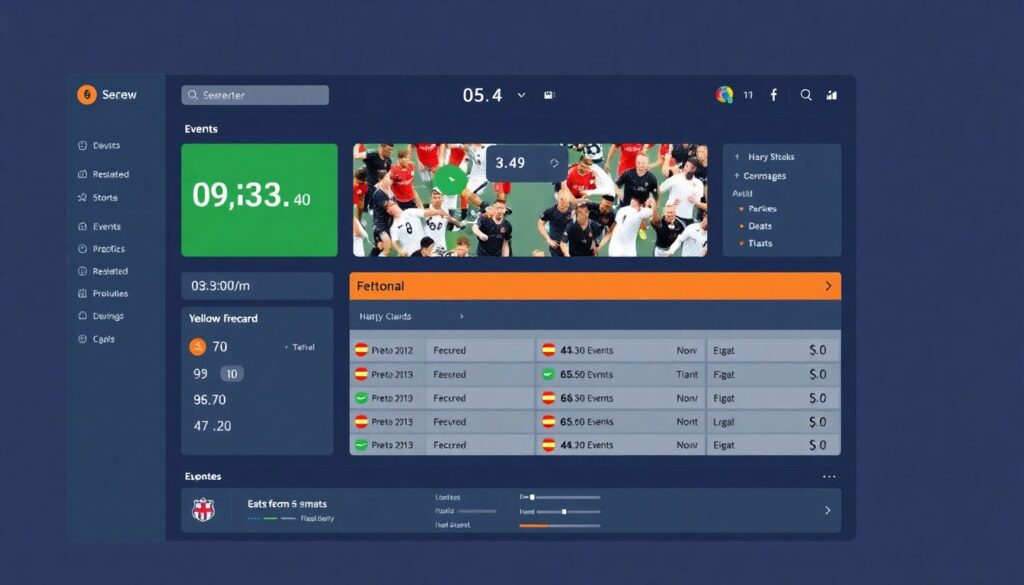
Task: Click the search input field at top
Action: [x=255, y=95]
